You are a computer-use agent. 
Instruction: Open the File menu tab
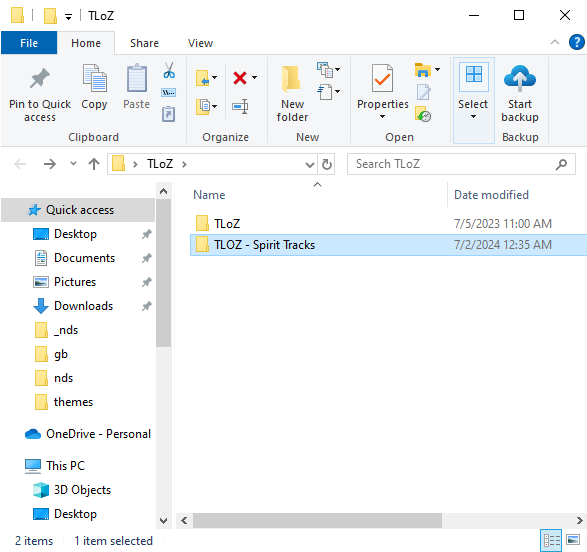29,43
